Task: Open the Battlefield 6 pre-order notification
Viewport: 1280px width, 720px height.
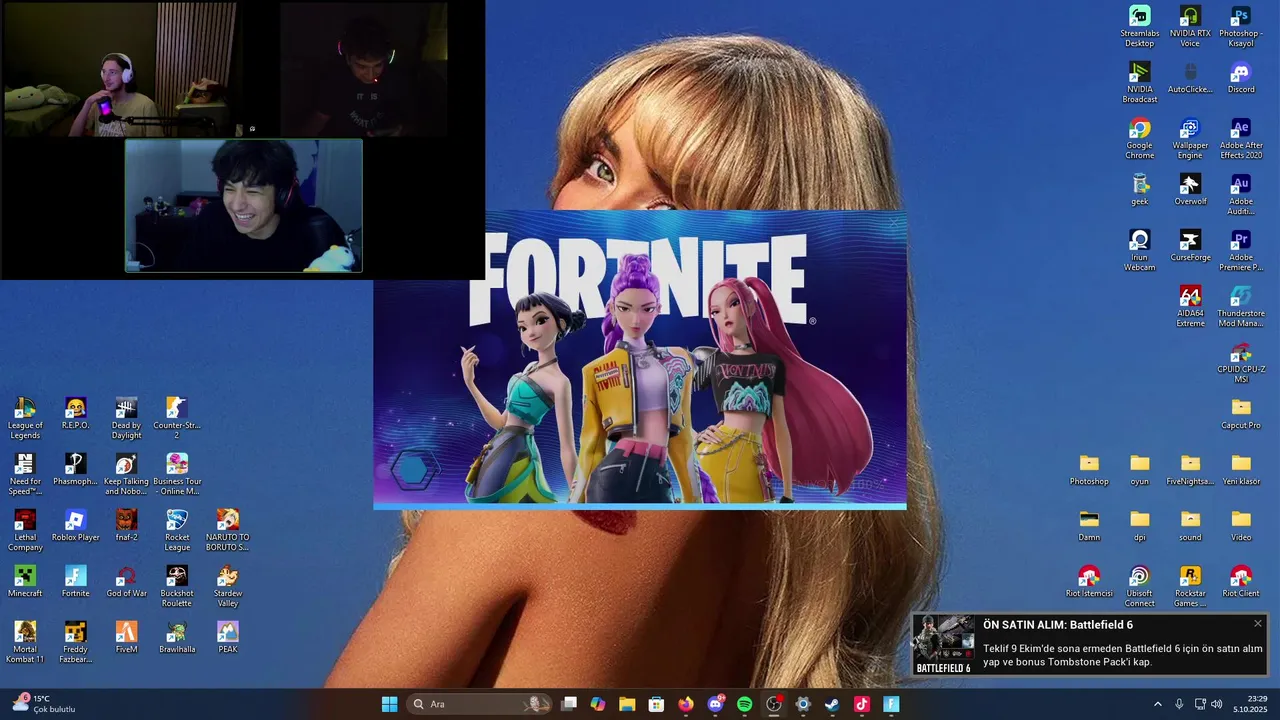Action: tap(1089, 644)
